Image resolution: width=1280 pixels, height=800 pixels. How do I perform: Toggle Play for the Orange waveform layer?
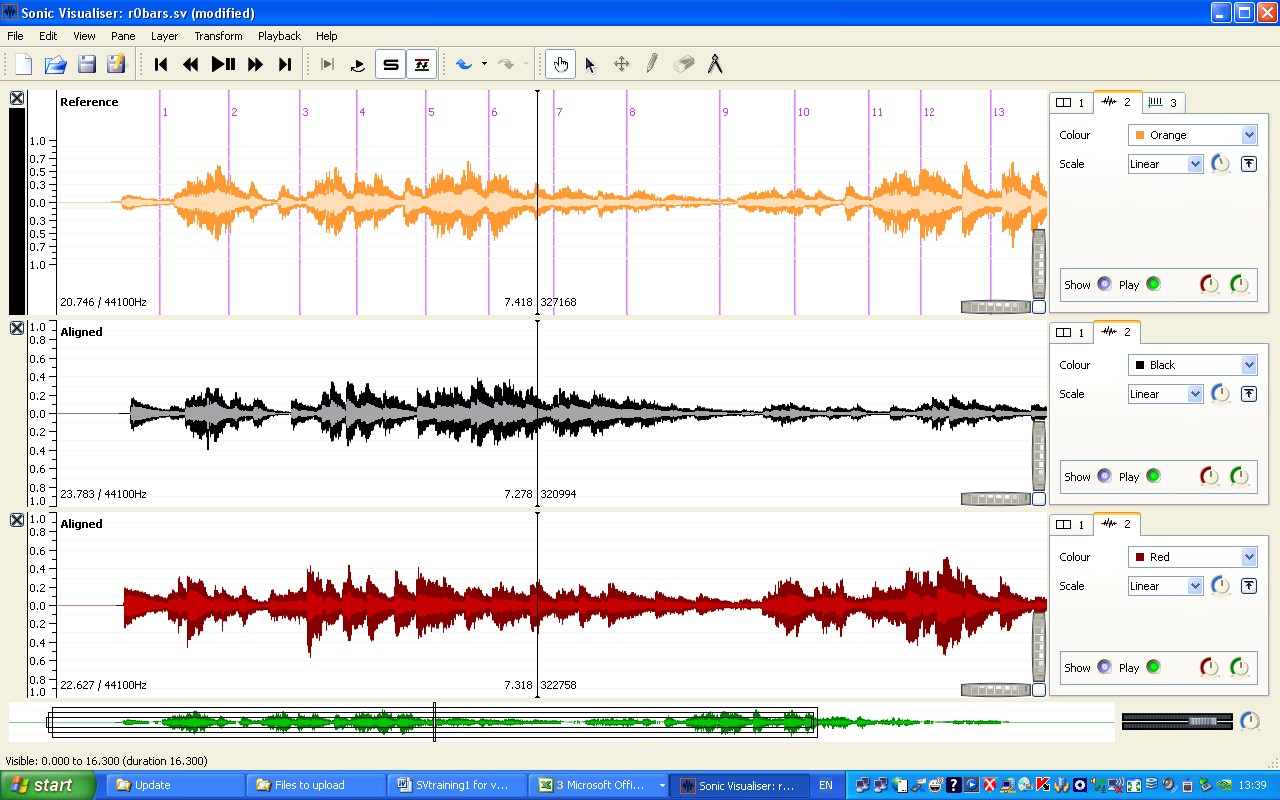click(x=1153, y=284)
